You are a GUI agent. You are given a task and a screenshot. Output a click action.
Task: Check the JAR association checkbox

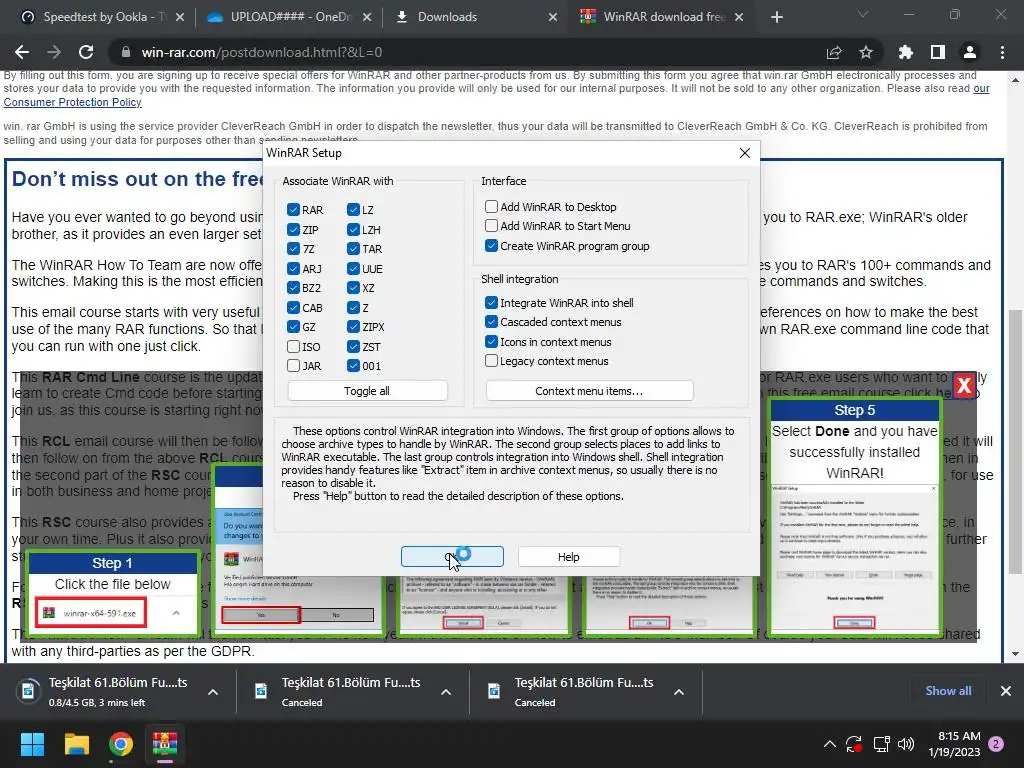pos(293,366)
